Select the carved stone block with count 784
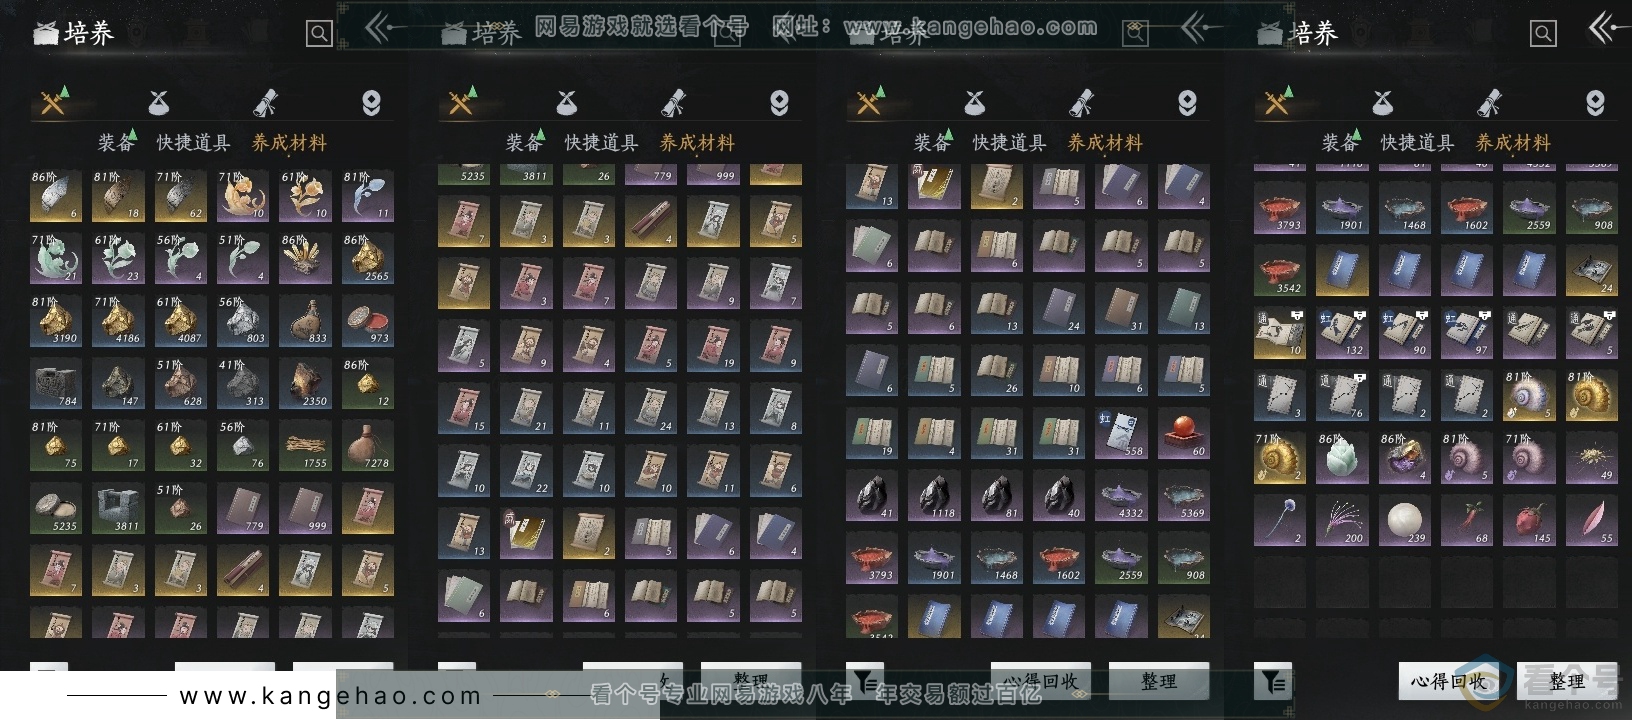The width and height of the screenshot is (1632, 720). point(56,383)
